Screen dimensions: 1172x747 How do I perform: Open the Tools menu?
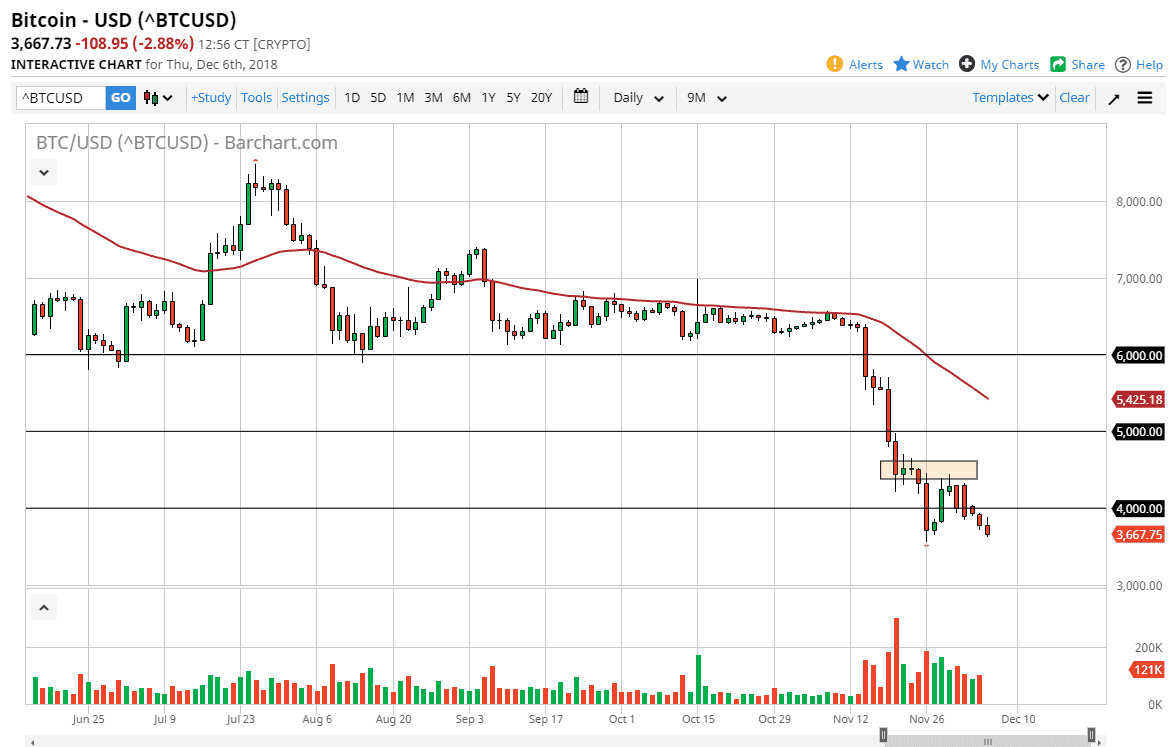[256, 97]
